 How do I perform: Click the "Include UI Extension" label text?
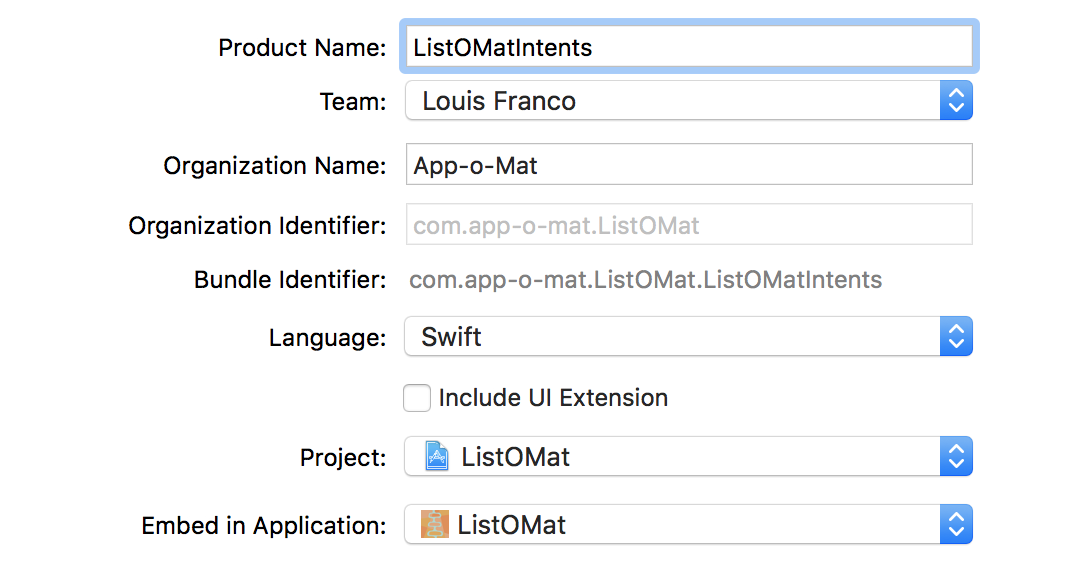point(553,398)
